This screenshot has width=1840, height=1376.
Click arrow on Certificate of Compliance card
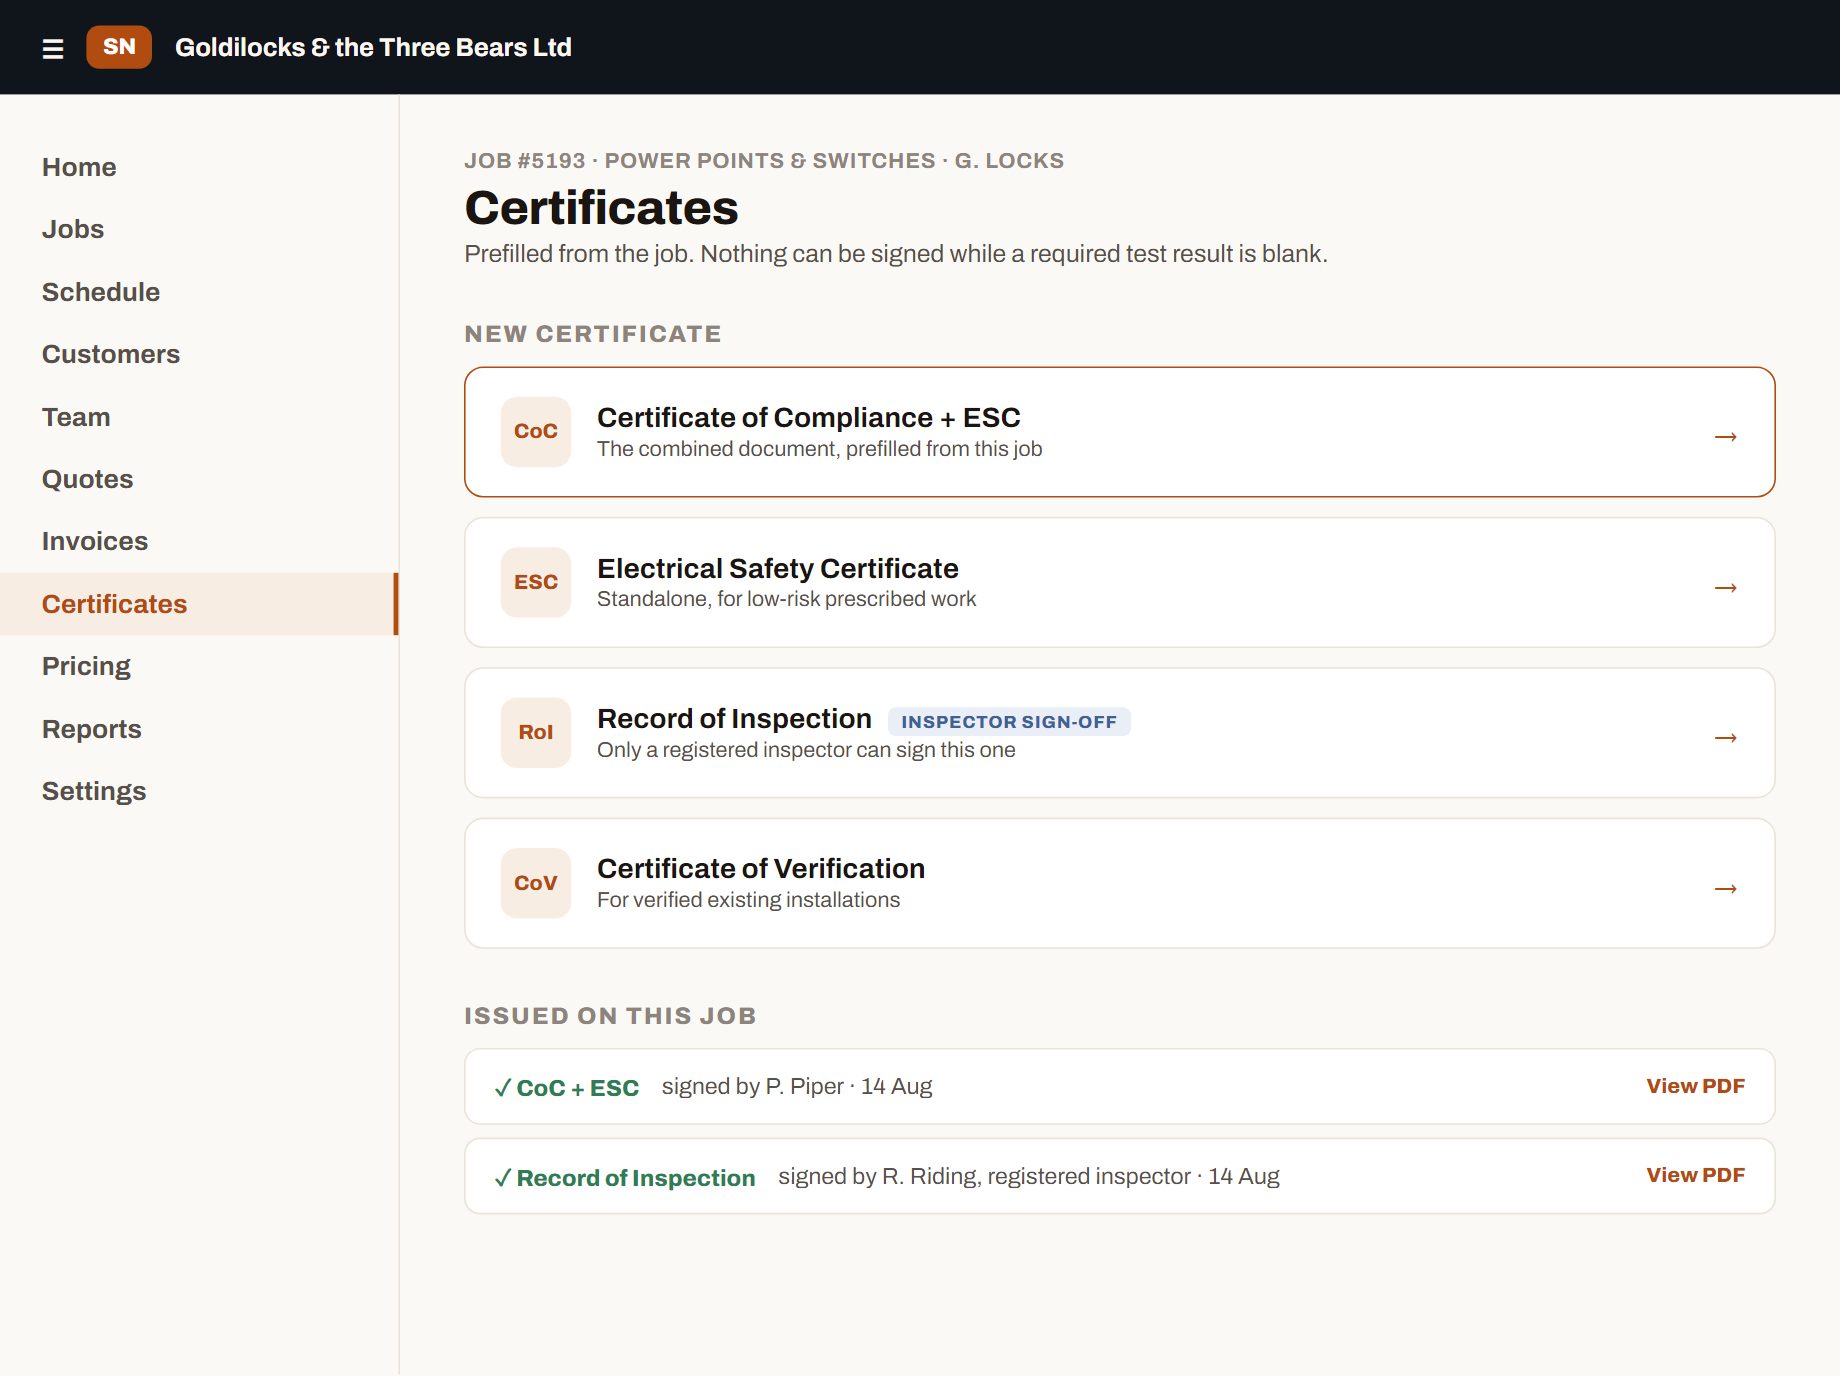coord(1725,437)
